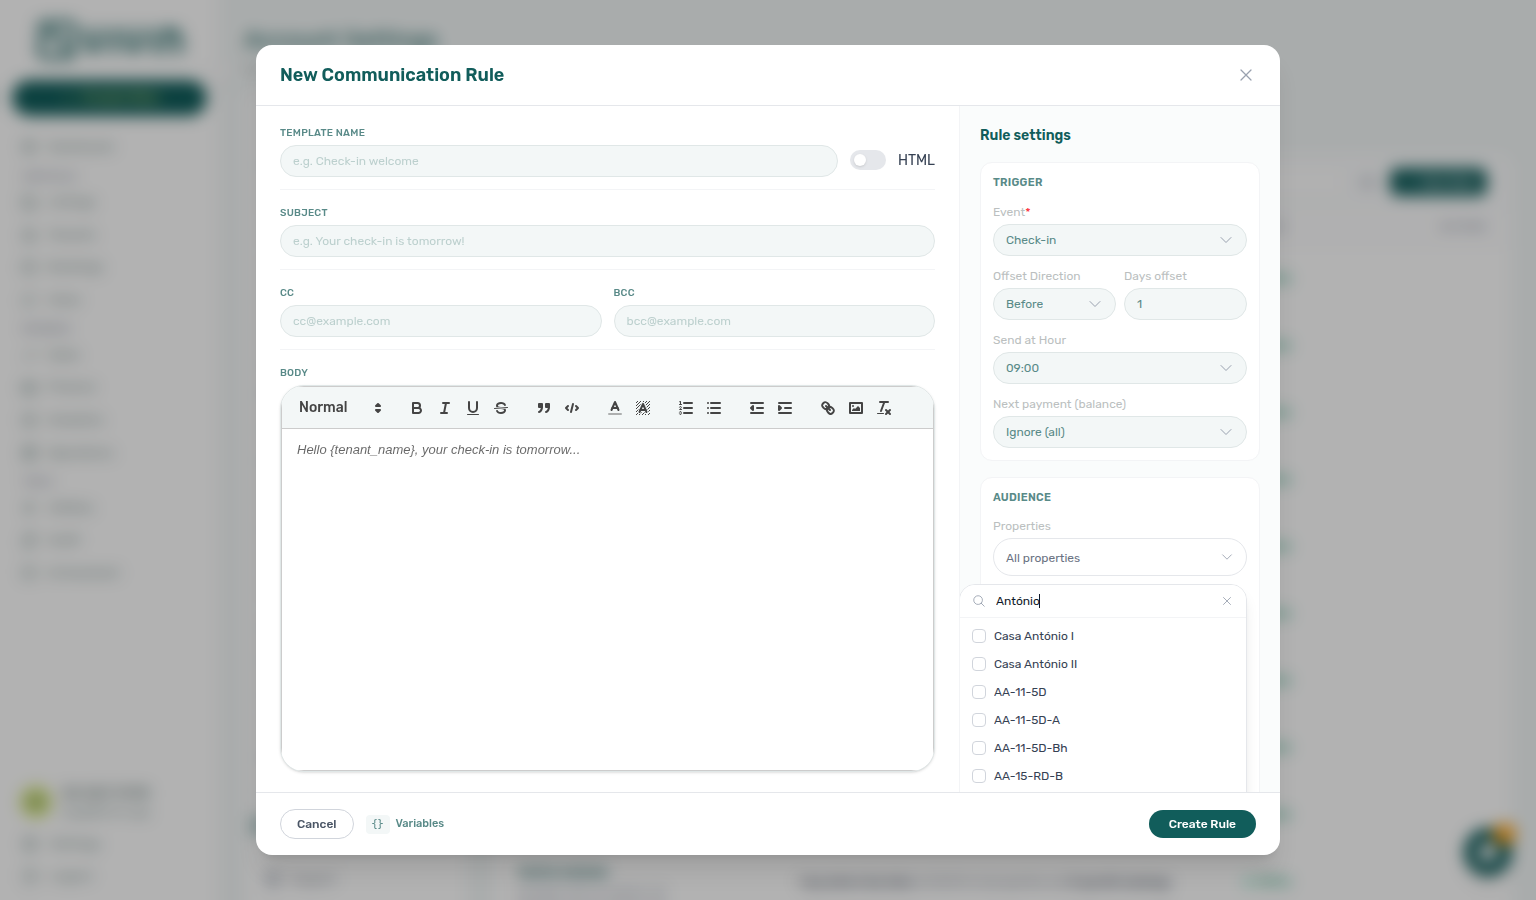The width and height of the screenshot is (1536, 900).
Task: Click the António property search field
Action: pyautogui.click(x=1103, y=601)
